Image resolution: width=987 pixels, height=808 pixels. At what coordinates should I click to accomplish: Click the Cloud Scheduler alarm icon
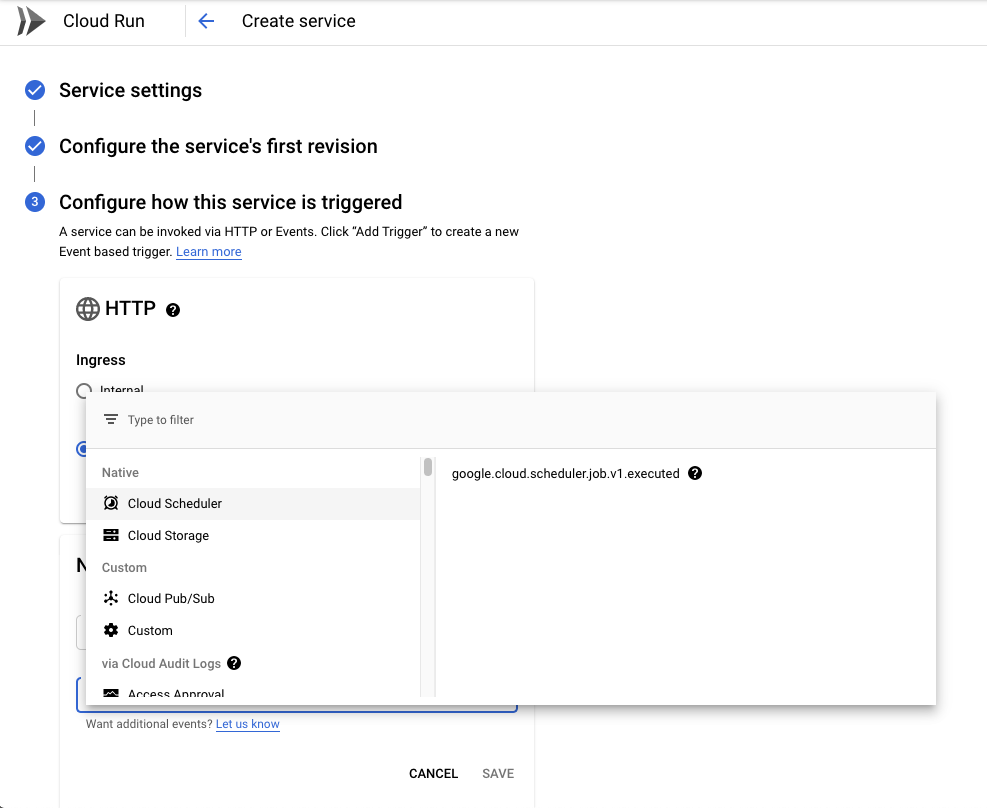coord(111,503)
